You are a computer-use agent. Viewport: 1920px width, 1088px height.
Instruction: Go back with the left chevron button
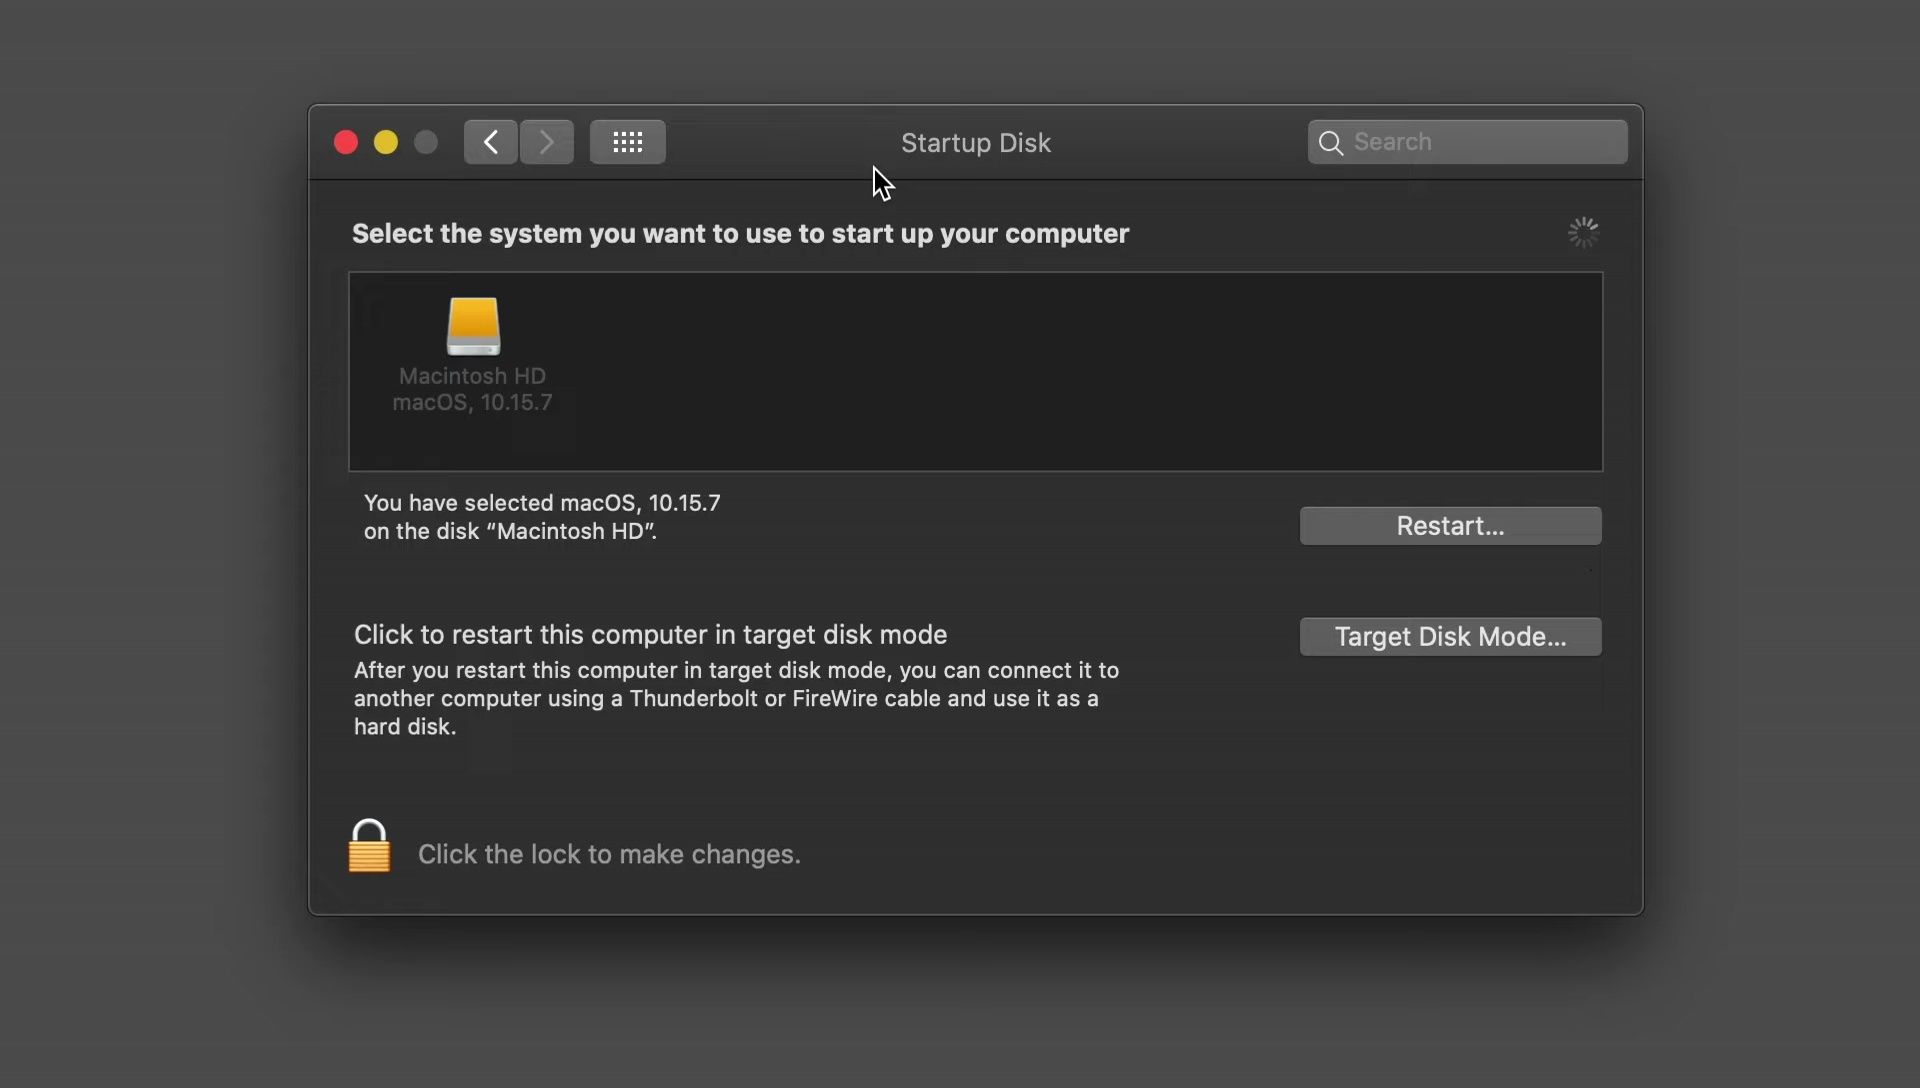click(x=490, y=142)
